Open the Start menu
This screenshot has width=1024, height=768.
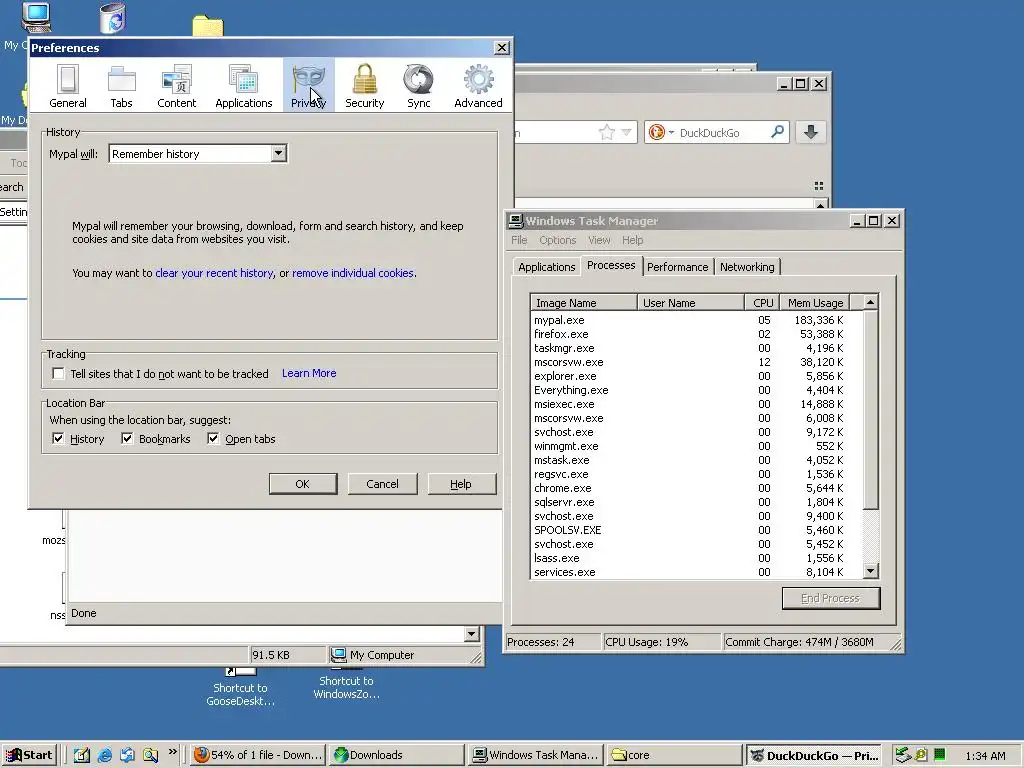coord(29,755)
